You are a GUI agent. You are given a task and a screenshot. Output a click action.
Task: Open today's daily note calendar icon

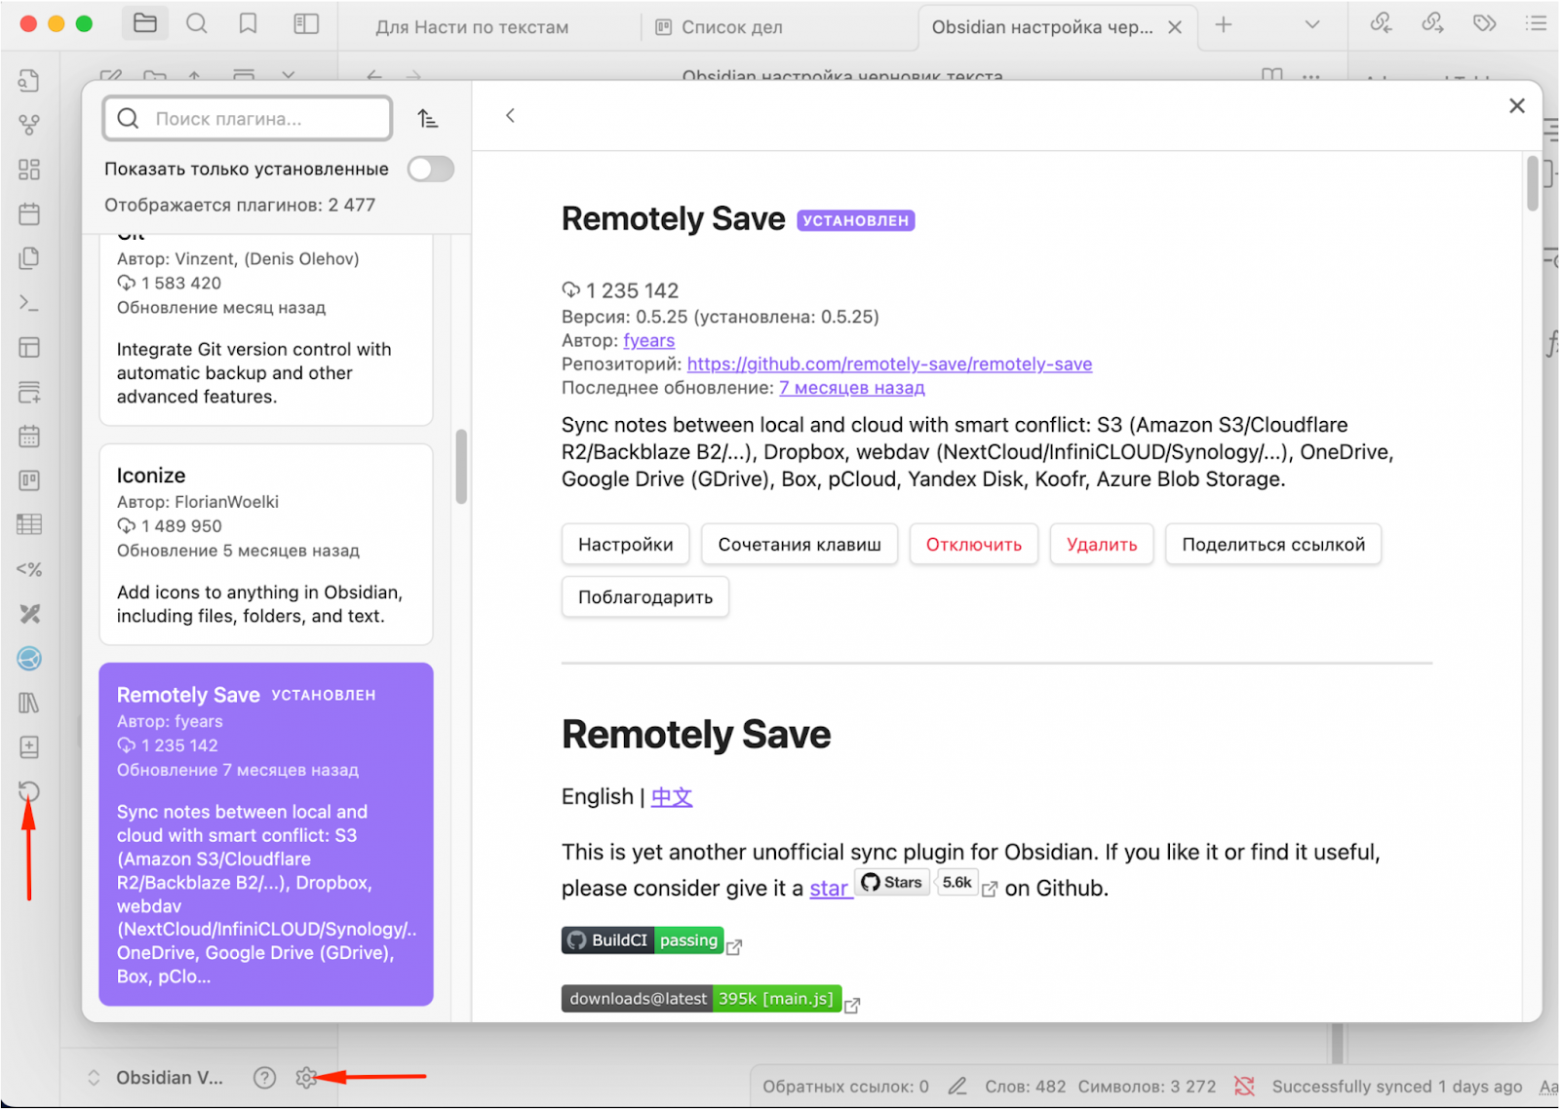coord(29,214)
